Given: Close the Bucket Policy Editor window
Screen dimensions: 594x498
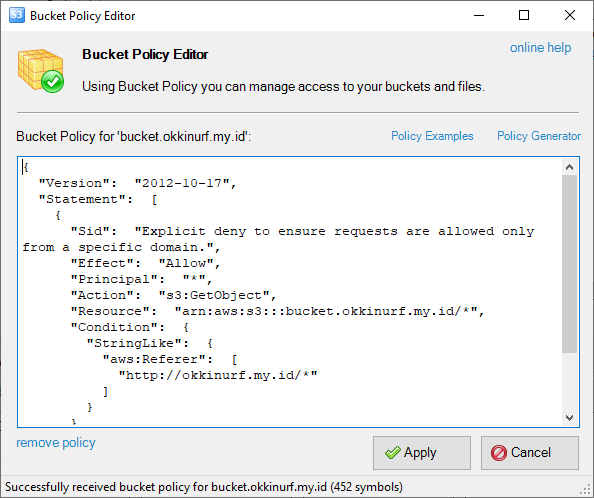Looking at the screenshot, I should [570, 16].
